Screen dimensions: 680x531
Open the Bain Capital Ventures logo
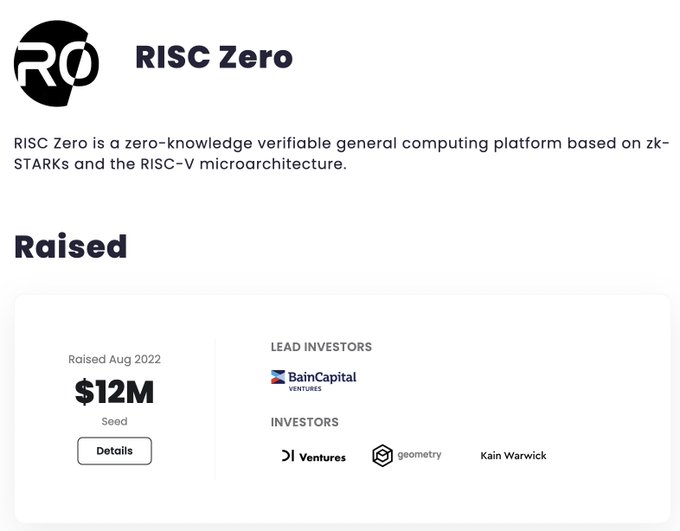pos(314,380)
